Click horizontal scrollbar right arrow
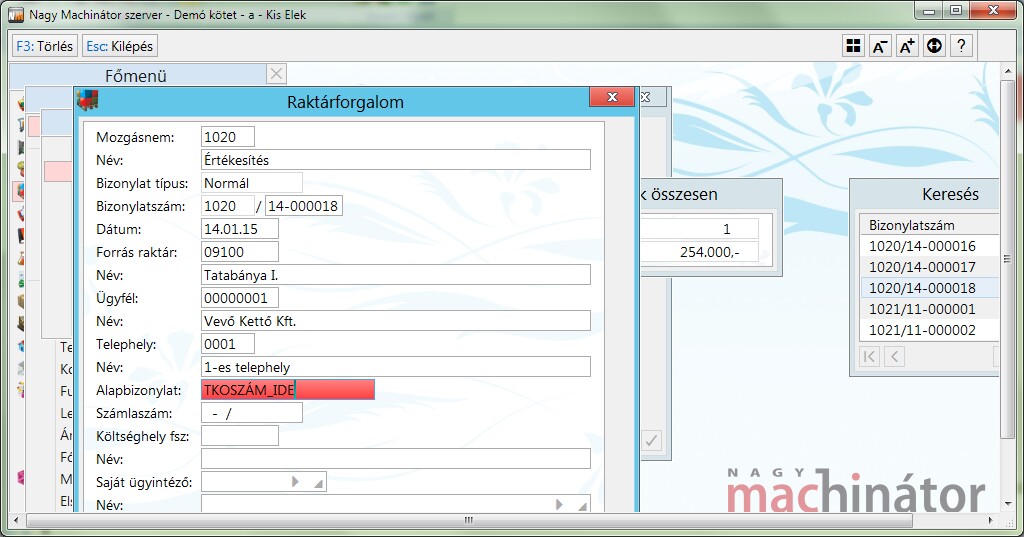This screenshot has width=1024, height=537. (991, 521)
